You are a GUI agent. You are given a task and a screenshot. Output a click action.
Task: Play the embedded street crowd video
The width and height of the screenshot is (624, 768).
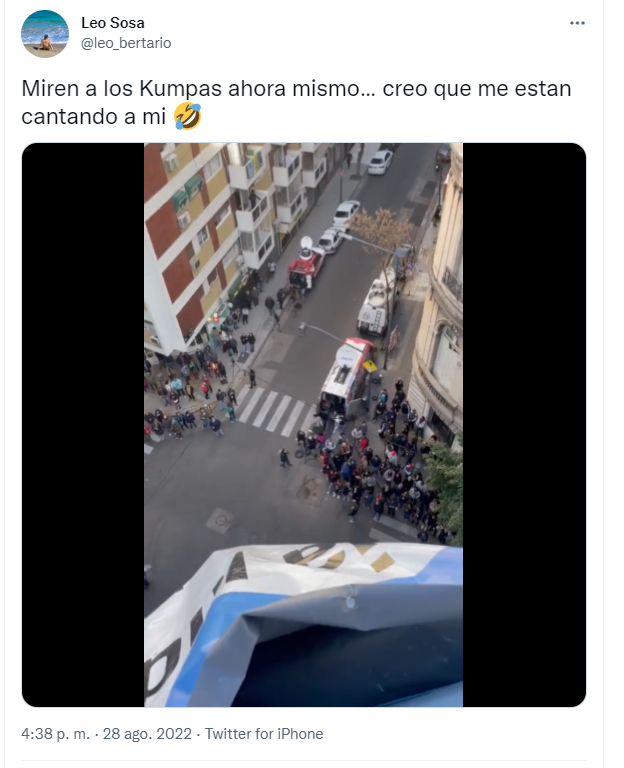coord(303,425)
